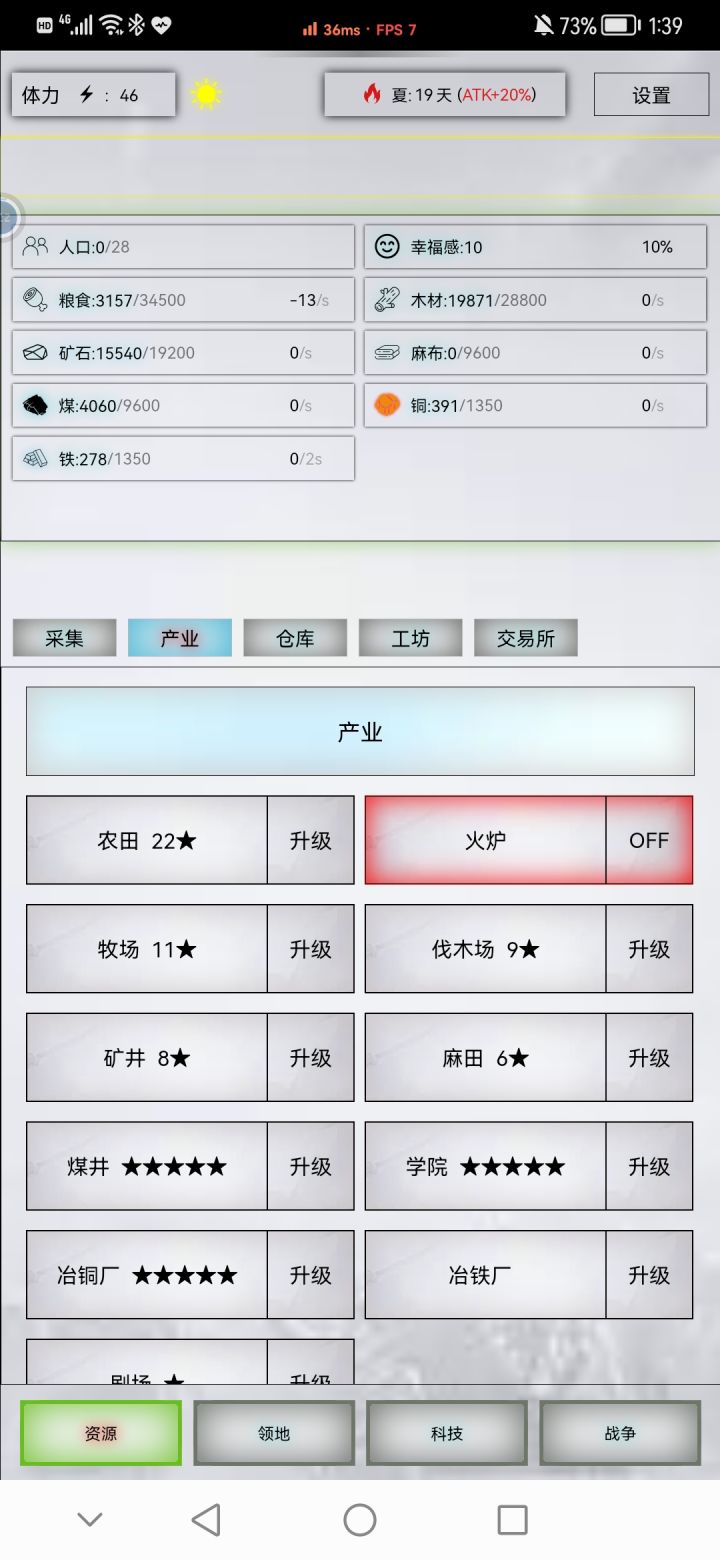Tap the yellow sun weather icon

pyautogui.click(x=205, y=95)
